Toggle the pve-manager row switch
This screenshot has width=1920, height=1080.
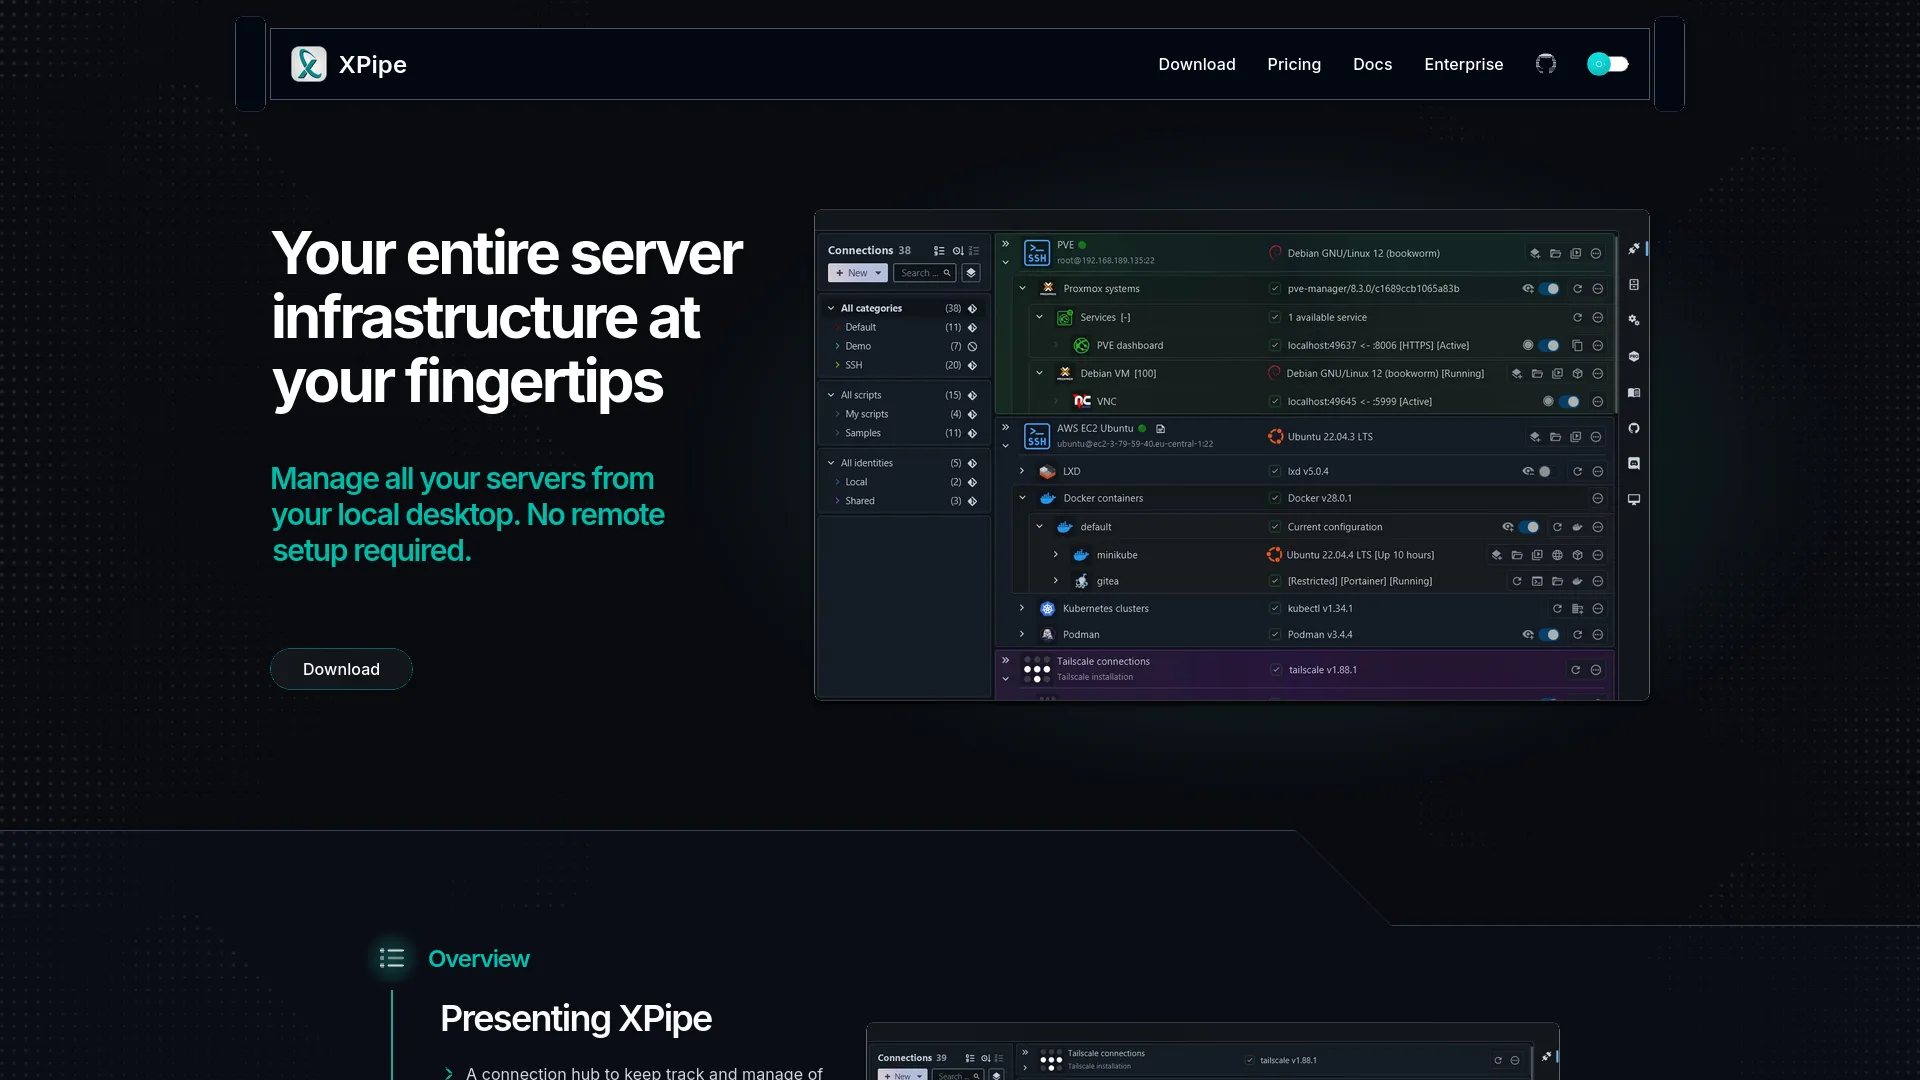tap(1549, 289)
